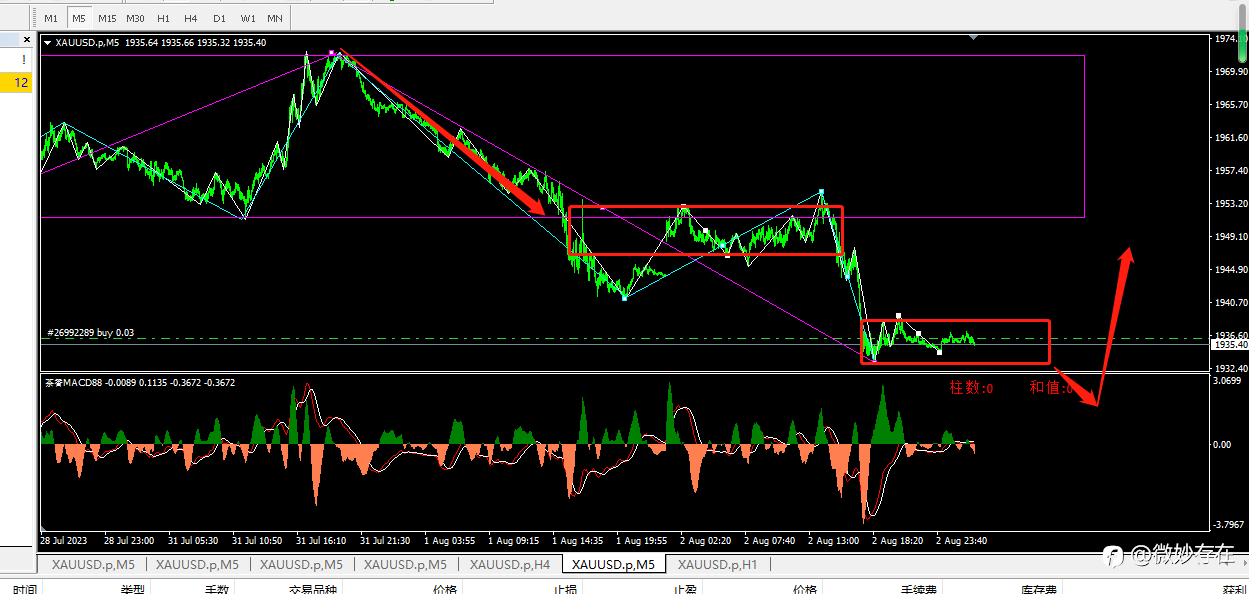Click the 1969.90 price scale label
This screenshot has width=1249, height=594.
[x=1230, y=72]
